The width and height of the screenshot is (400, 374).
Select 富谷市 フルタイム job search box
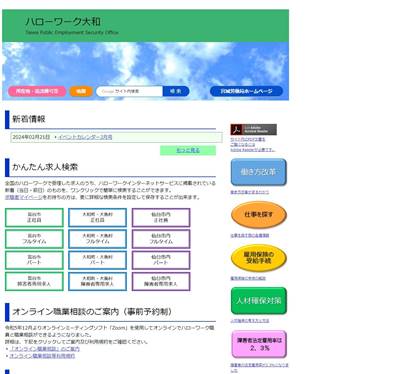pos(34,239)
